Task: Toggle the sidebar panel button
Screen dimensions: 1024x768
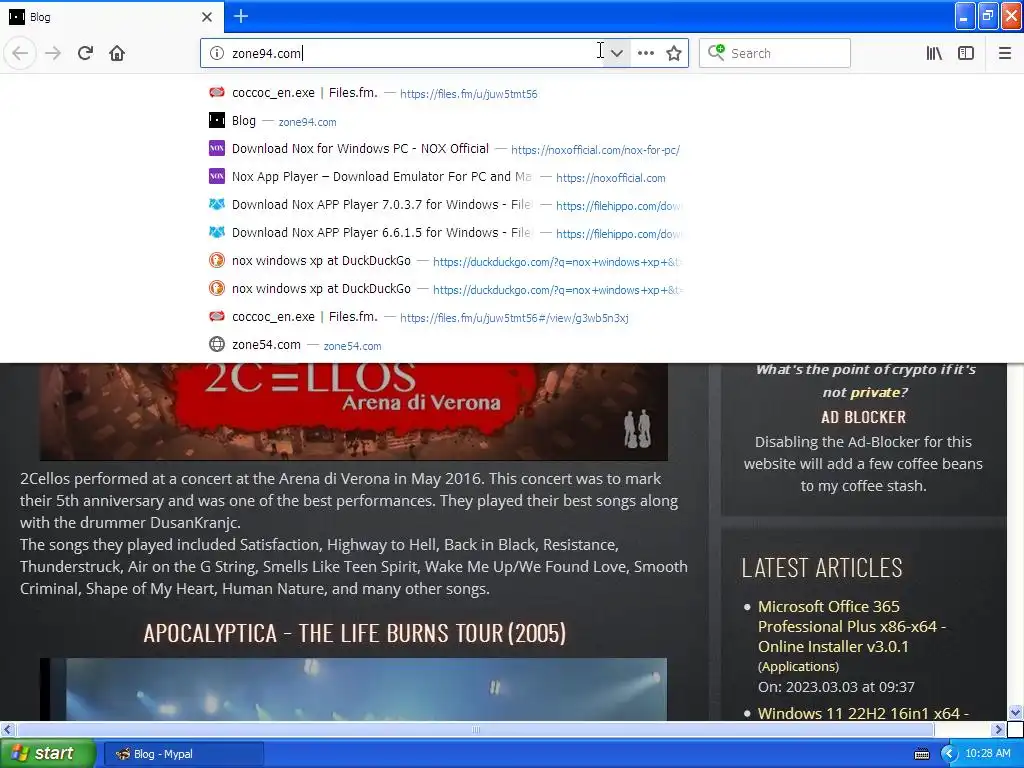Action: pos(966,53)
